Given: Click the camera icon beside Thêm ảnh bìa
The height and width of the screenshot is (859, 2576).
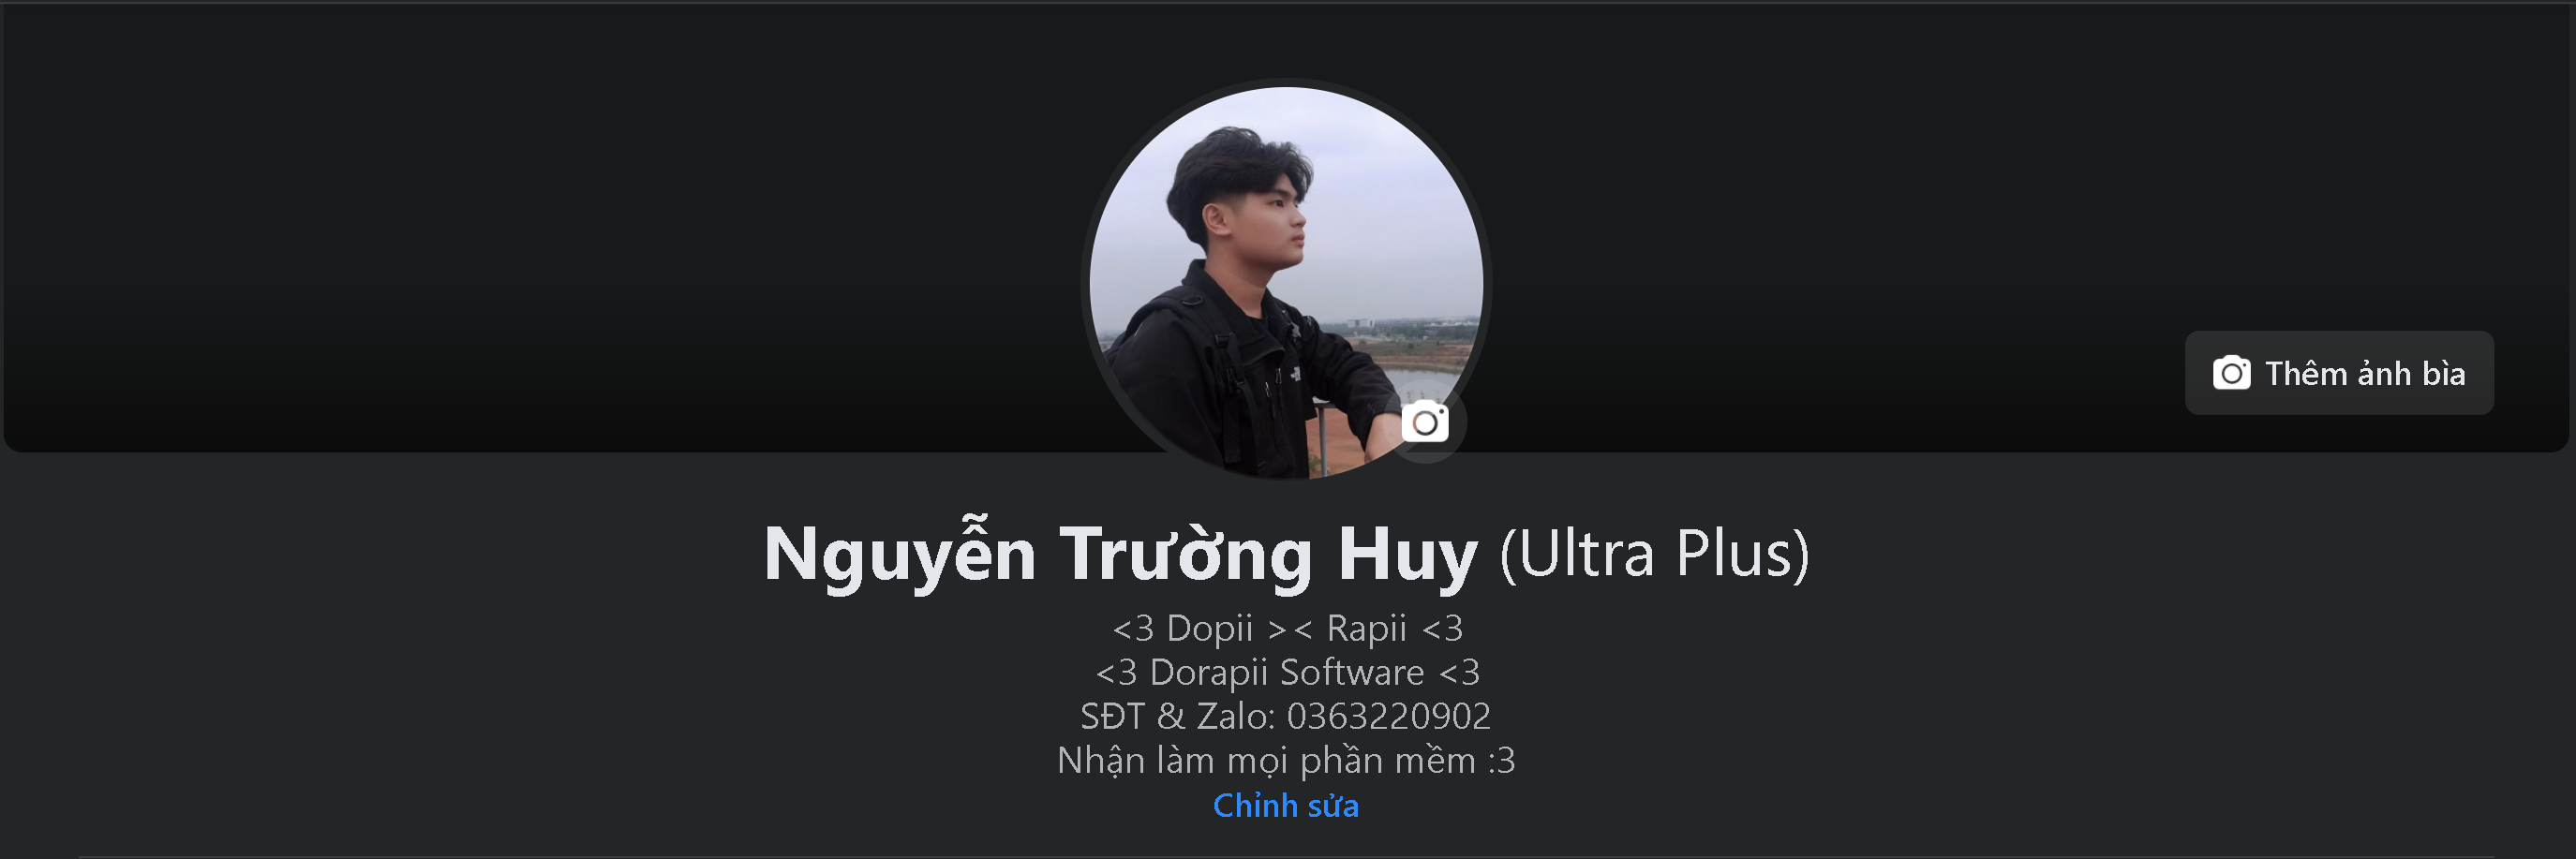Looking at the screenshot, I should tap(2231, 373).
